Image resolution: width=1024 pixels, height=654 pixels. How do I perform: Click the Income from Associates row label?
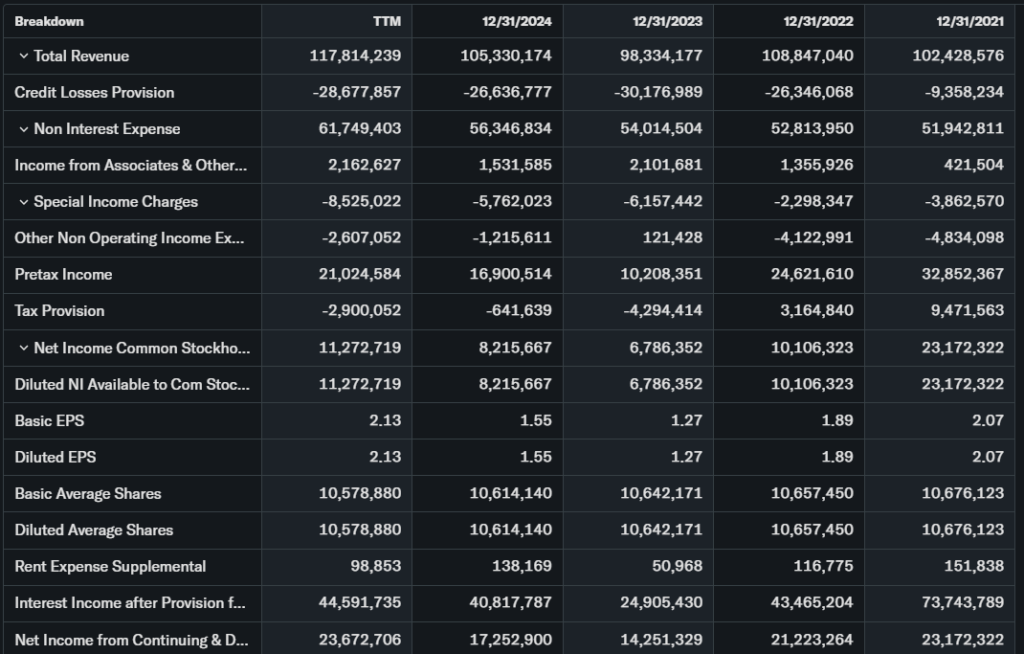pyautogui.click(x=130, y=166)
